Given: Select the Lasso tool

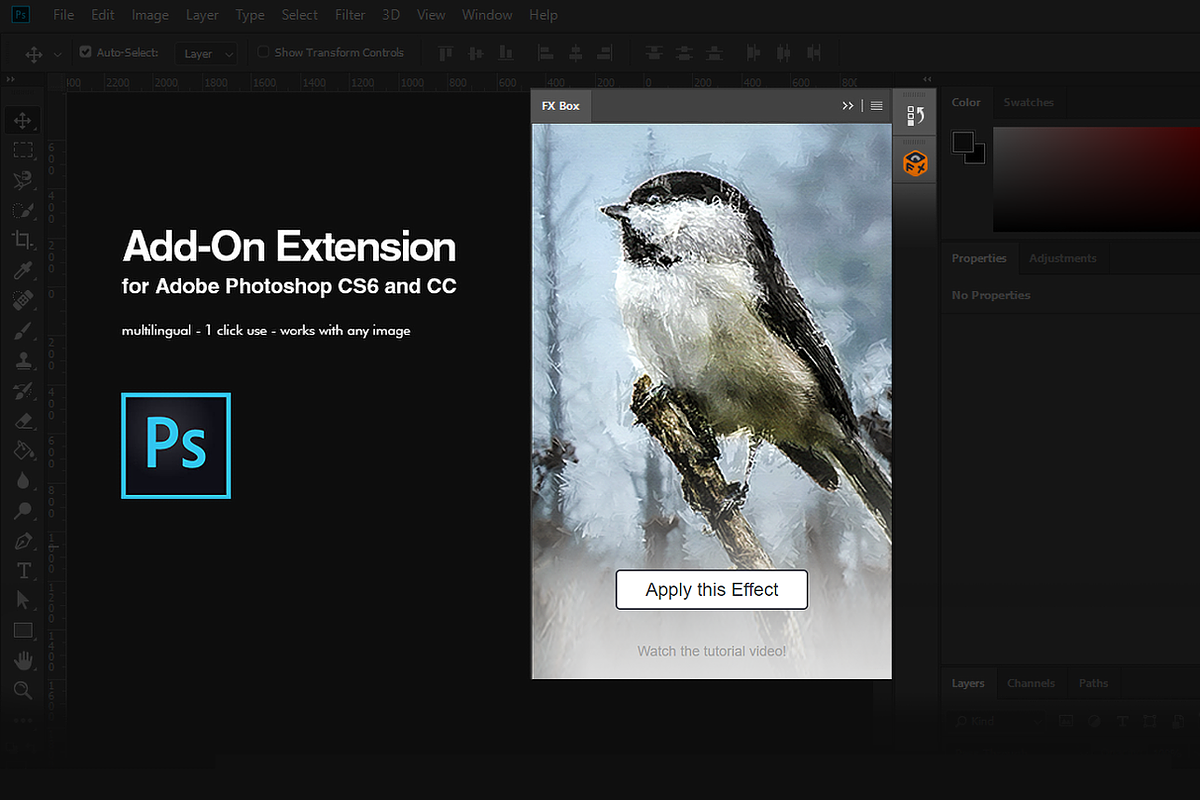Looking at the screenshot, I should pyautogui.click(x=22, y=181).
